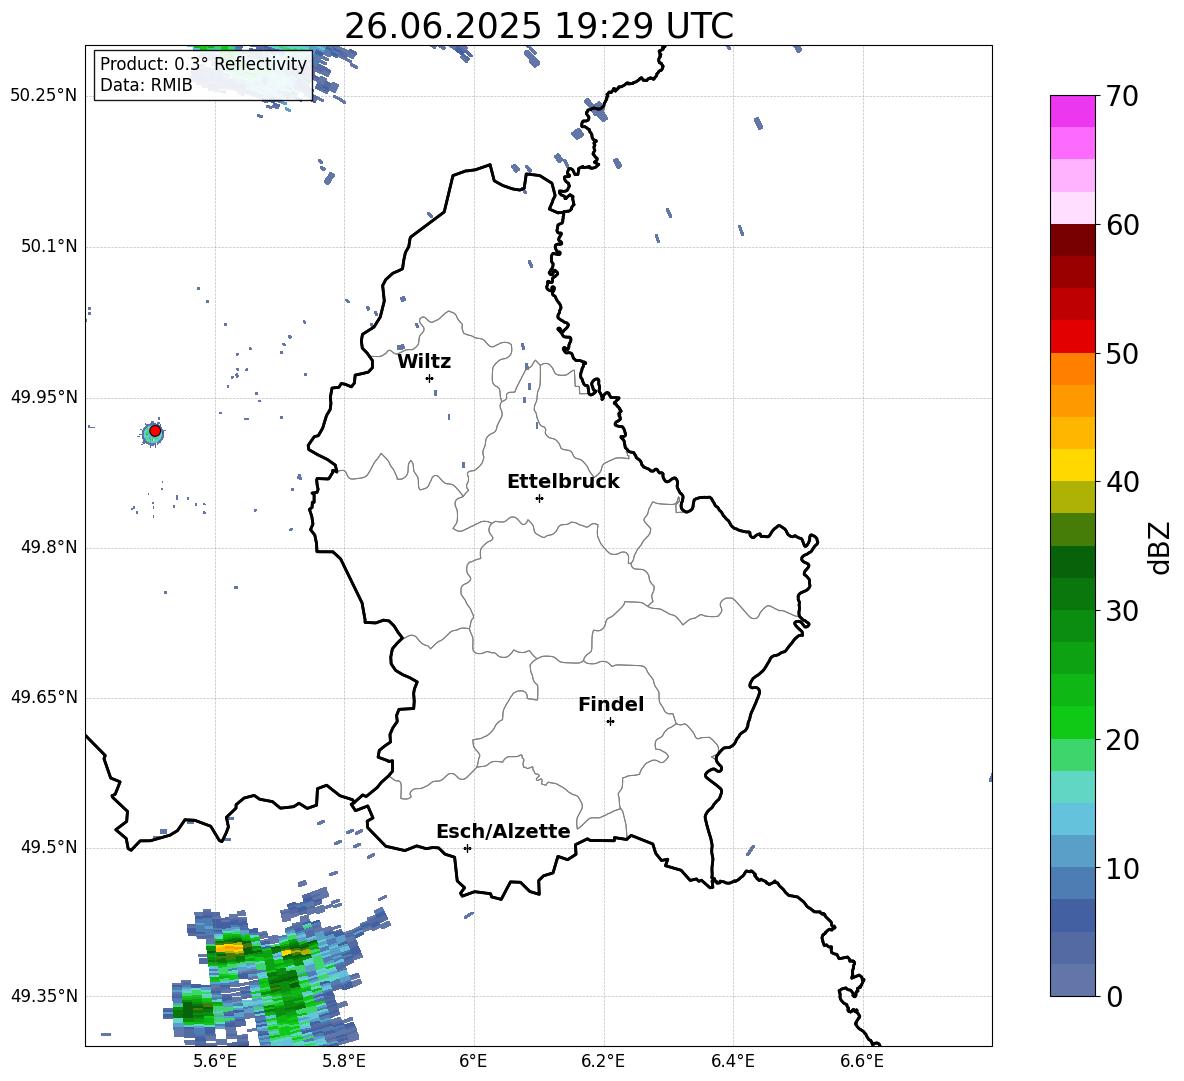This screenshot has width=1184, height=1081.
Task: Select the Esch/Alzette city label
Action: tap(503, 831)
